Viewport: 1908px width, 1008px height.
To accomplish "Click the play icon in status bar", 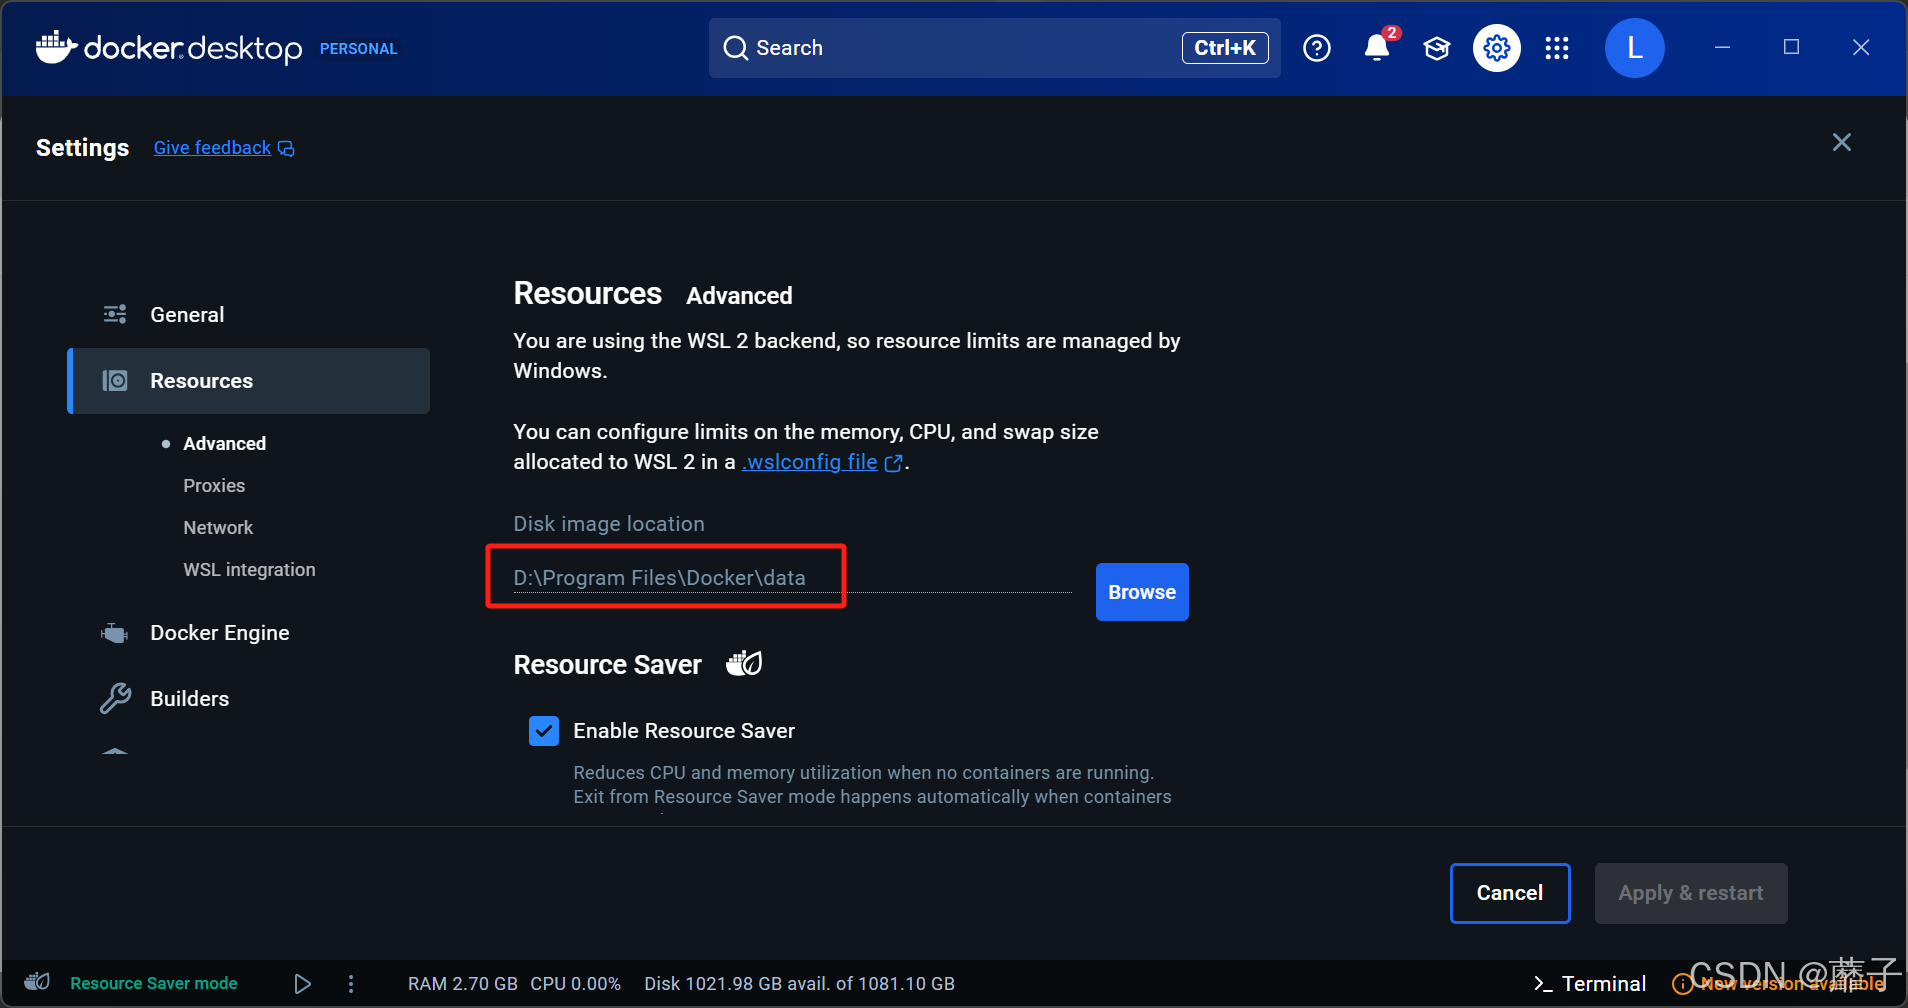I will coord(302,984).
